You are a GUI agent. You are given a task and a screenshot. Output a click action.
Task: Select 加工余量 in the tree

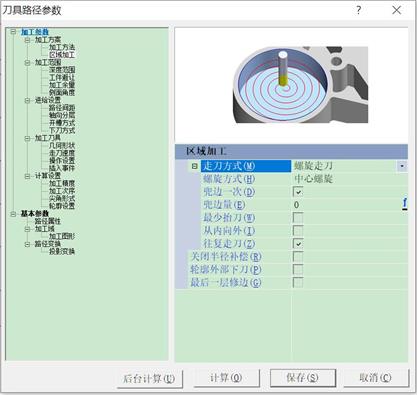pyautogui.click(x=62, y=85)
